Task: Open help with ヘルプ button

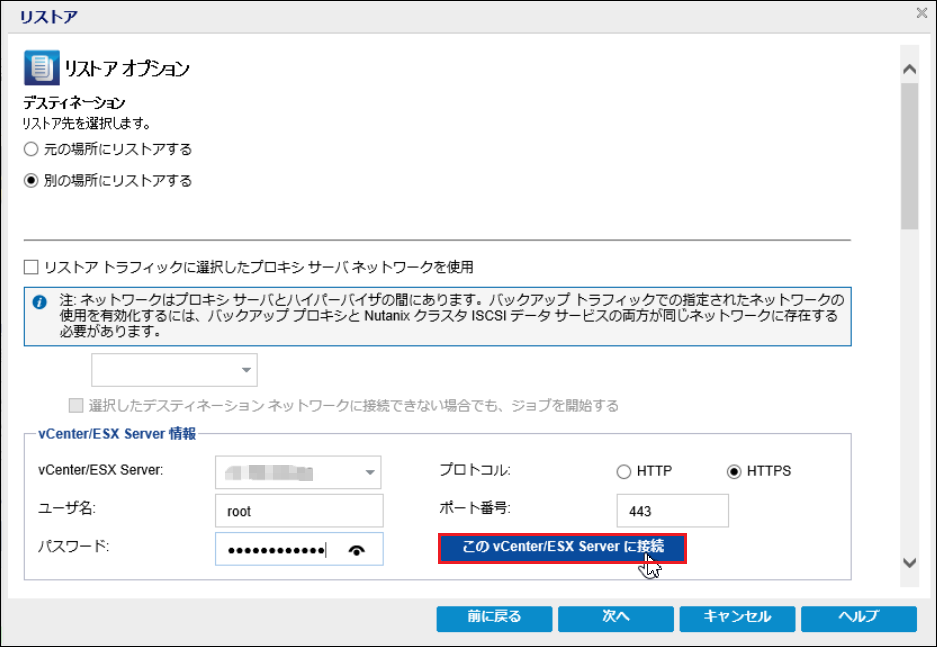Action: click(858, 617)
